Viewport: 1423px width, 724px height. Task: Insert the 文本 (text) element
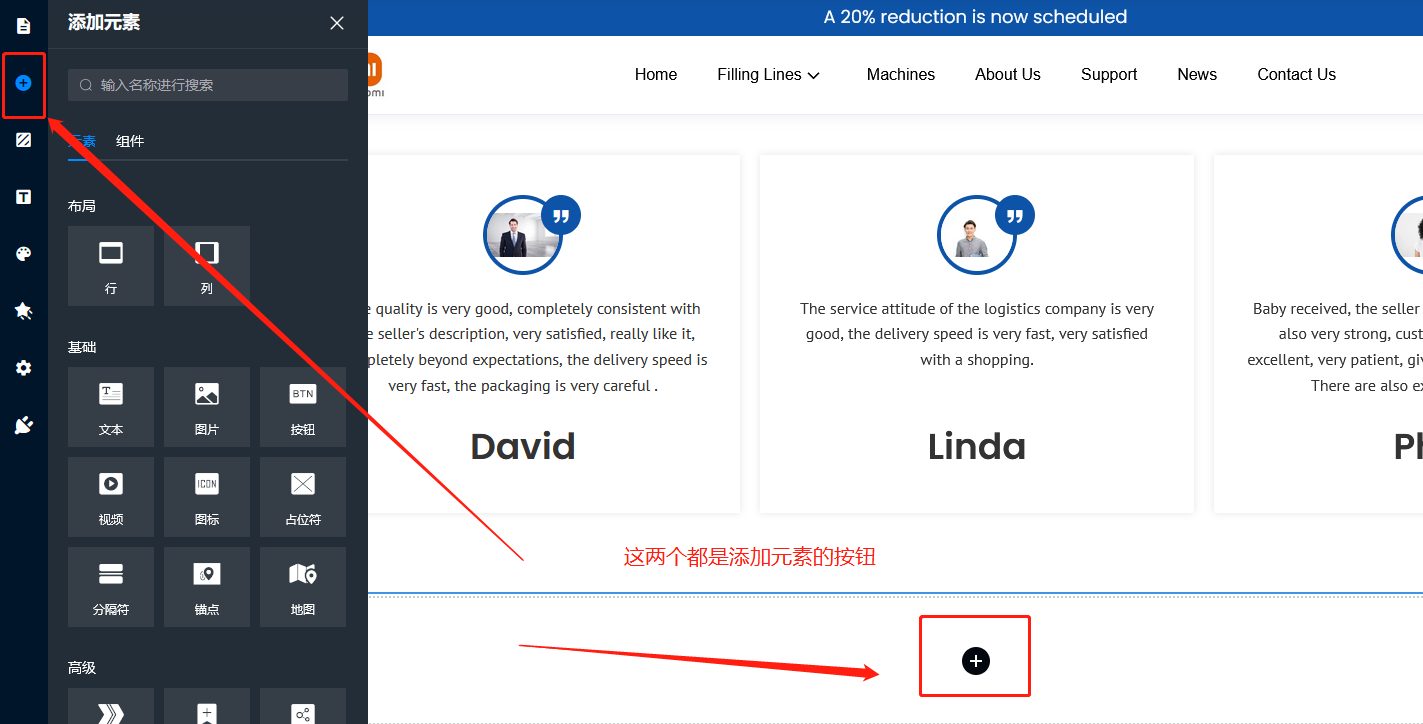(x=111, y=406)
